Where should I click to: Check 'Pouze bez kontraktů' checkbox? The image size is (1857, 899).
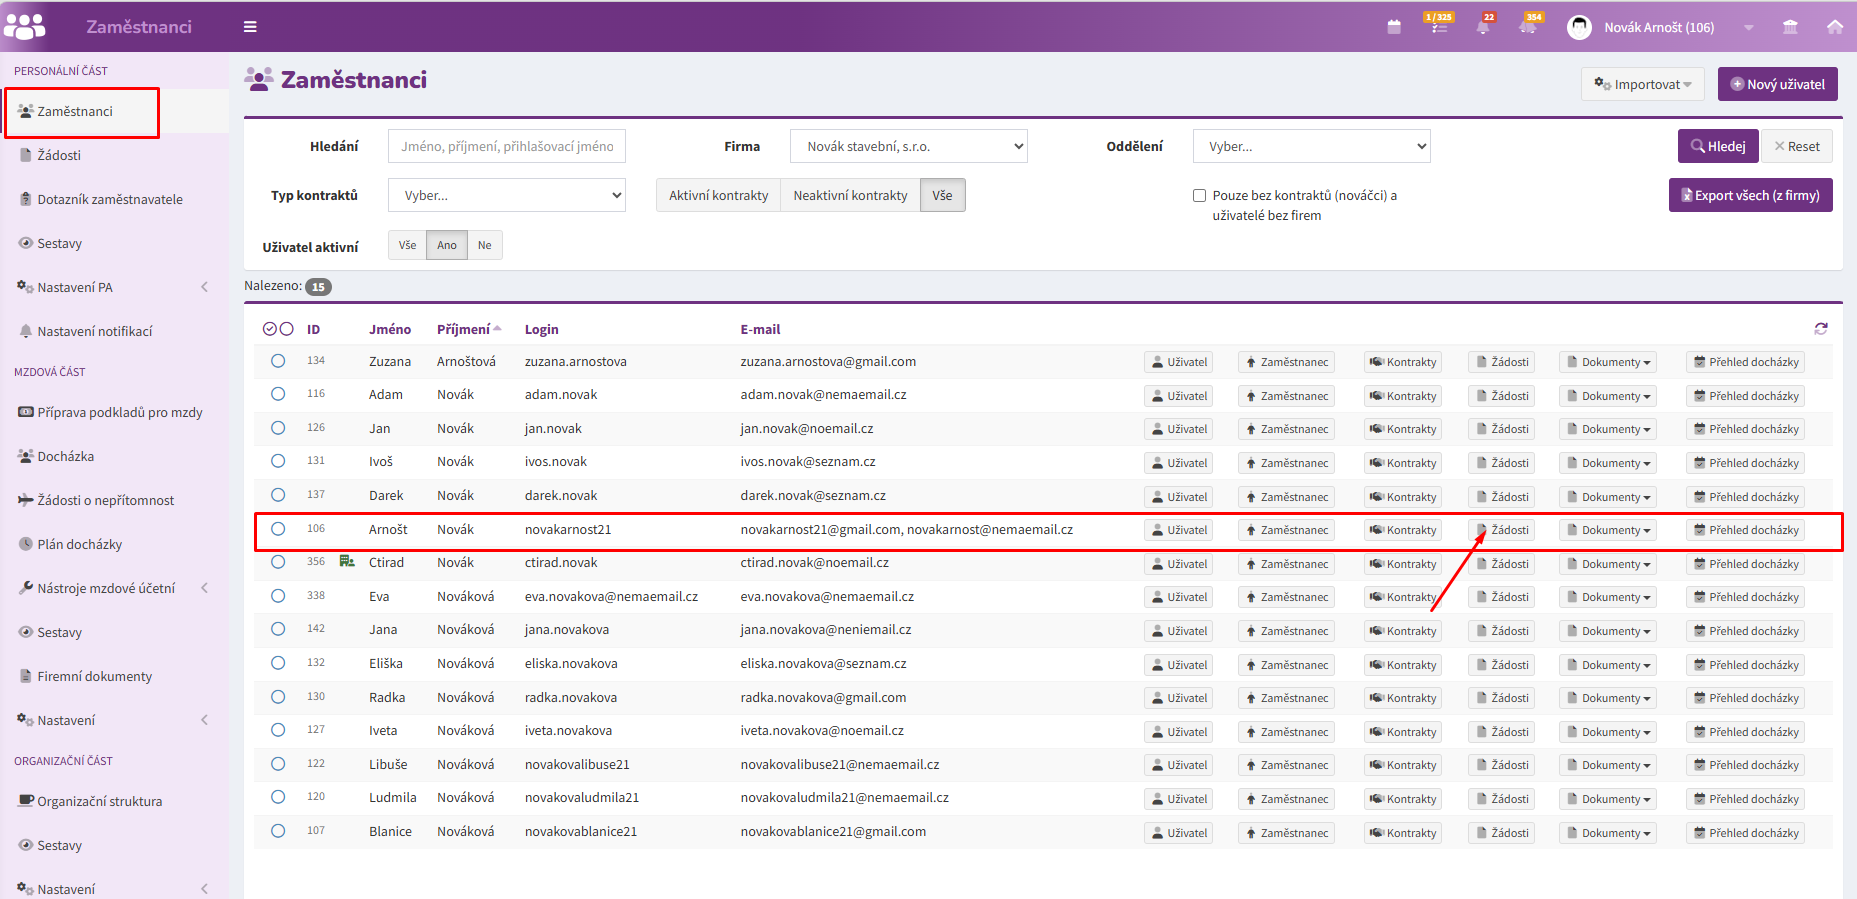coord(1199,196)
